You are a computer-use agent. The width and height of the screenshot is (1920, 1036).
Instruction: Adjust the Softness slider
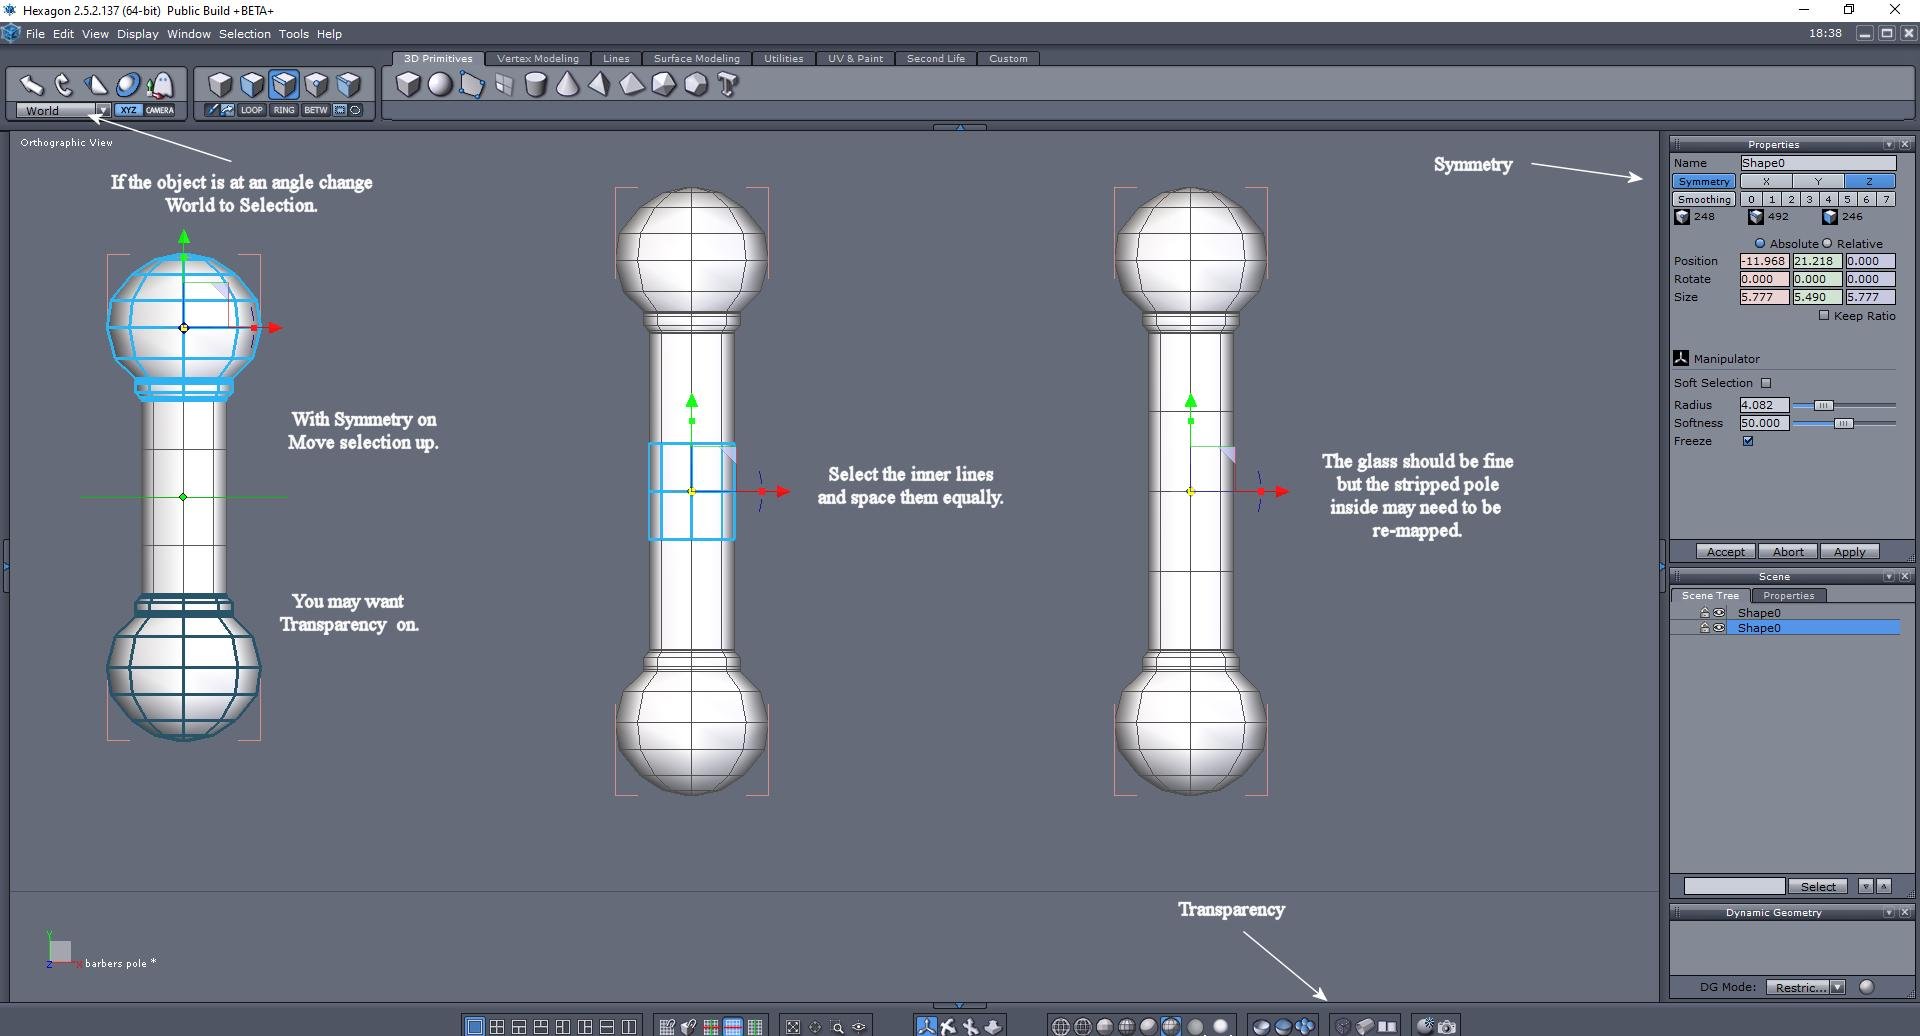tap(1843, 423)
